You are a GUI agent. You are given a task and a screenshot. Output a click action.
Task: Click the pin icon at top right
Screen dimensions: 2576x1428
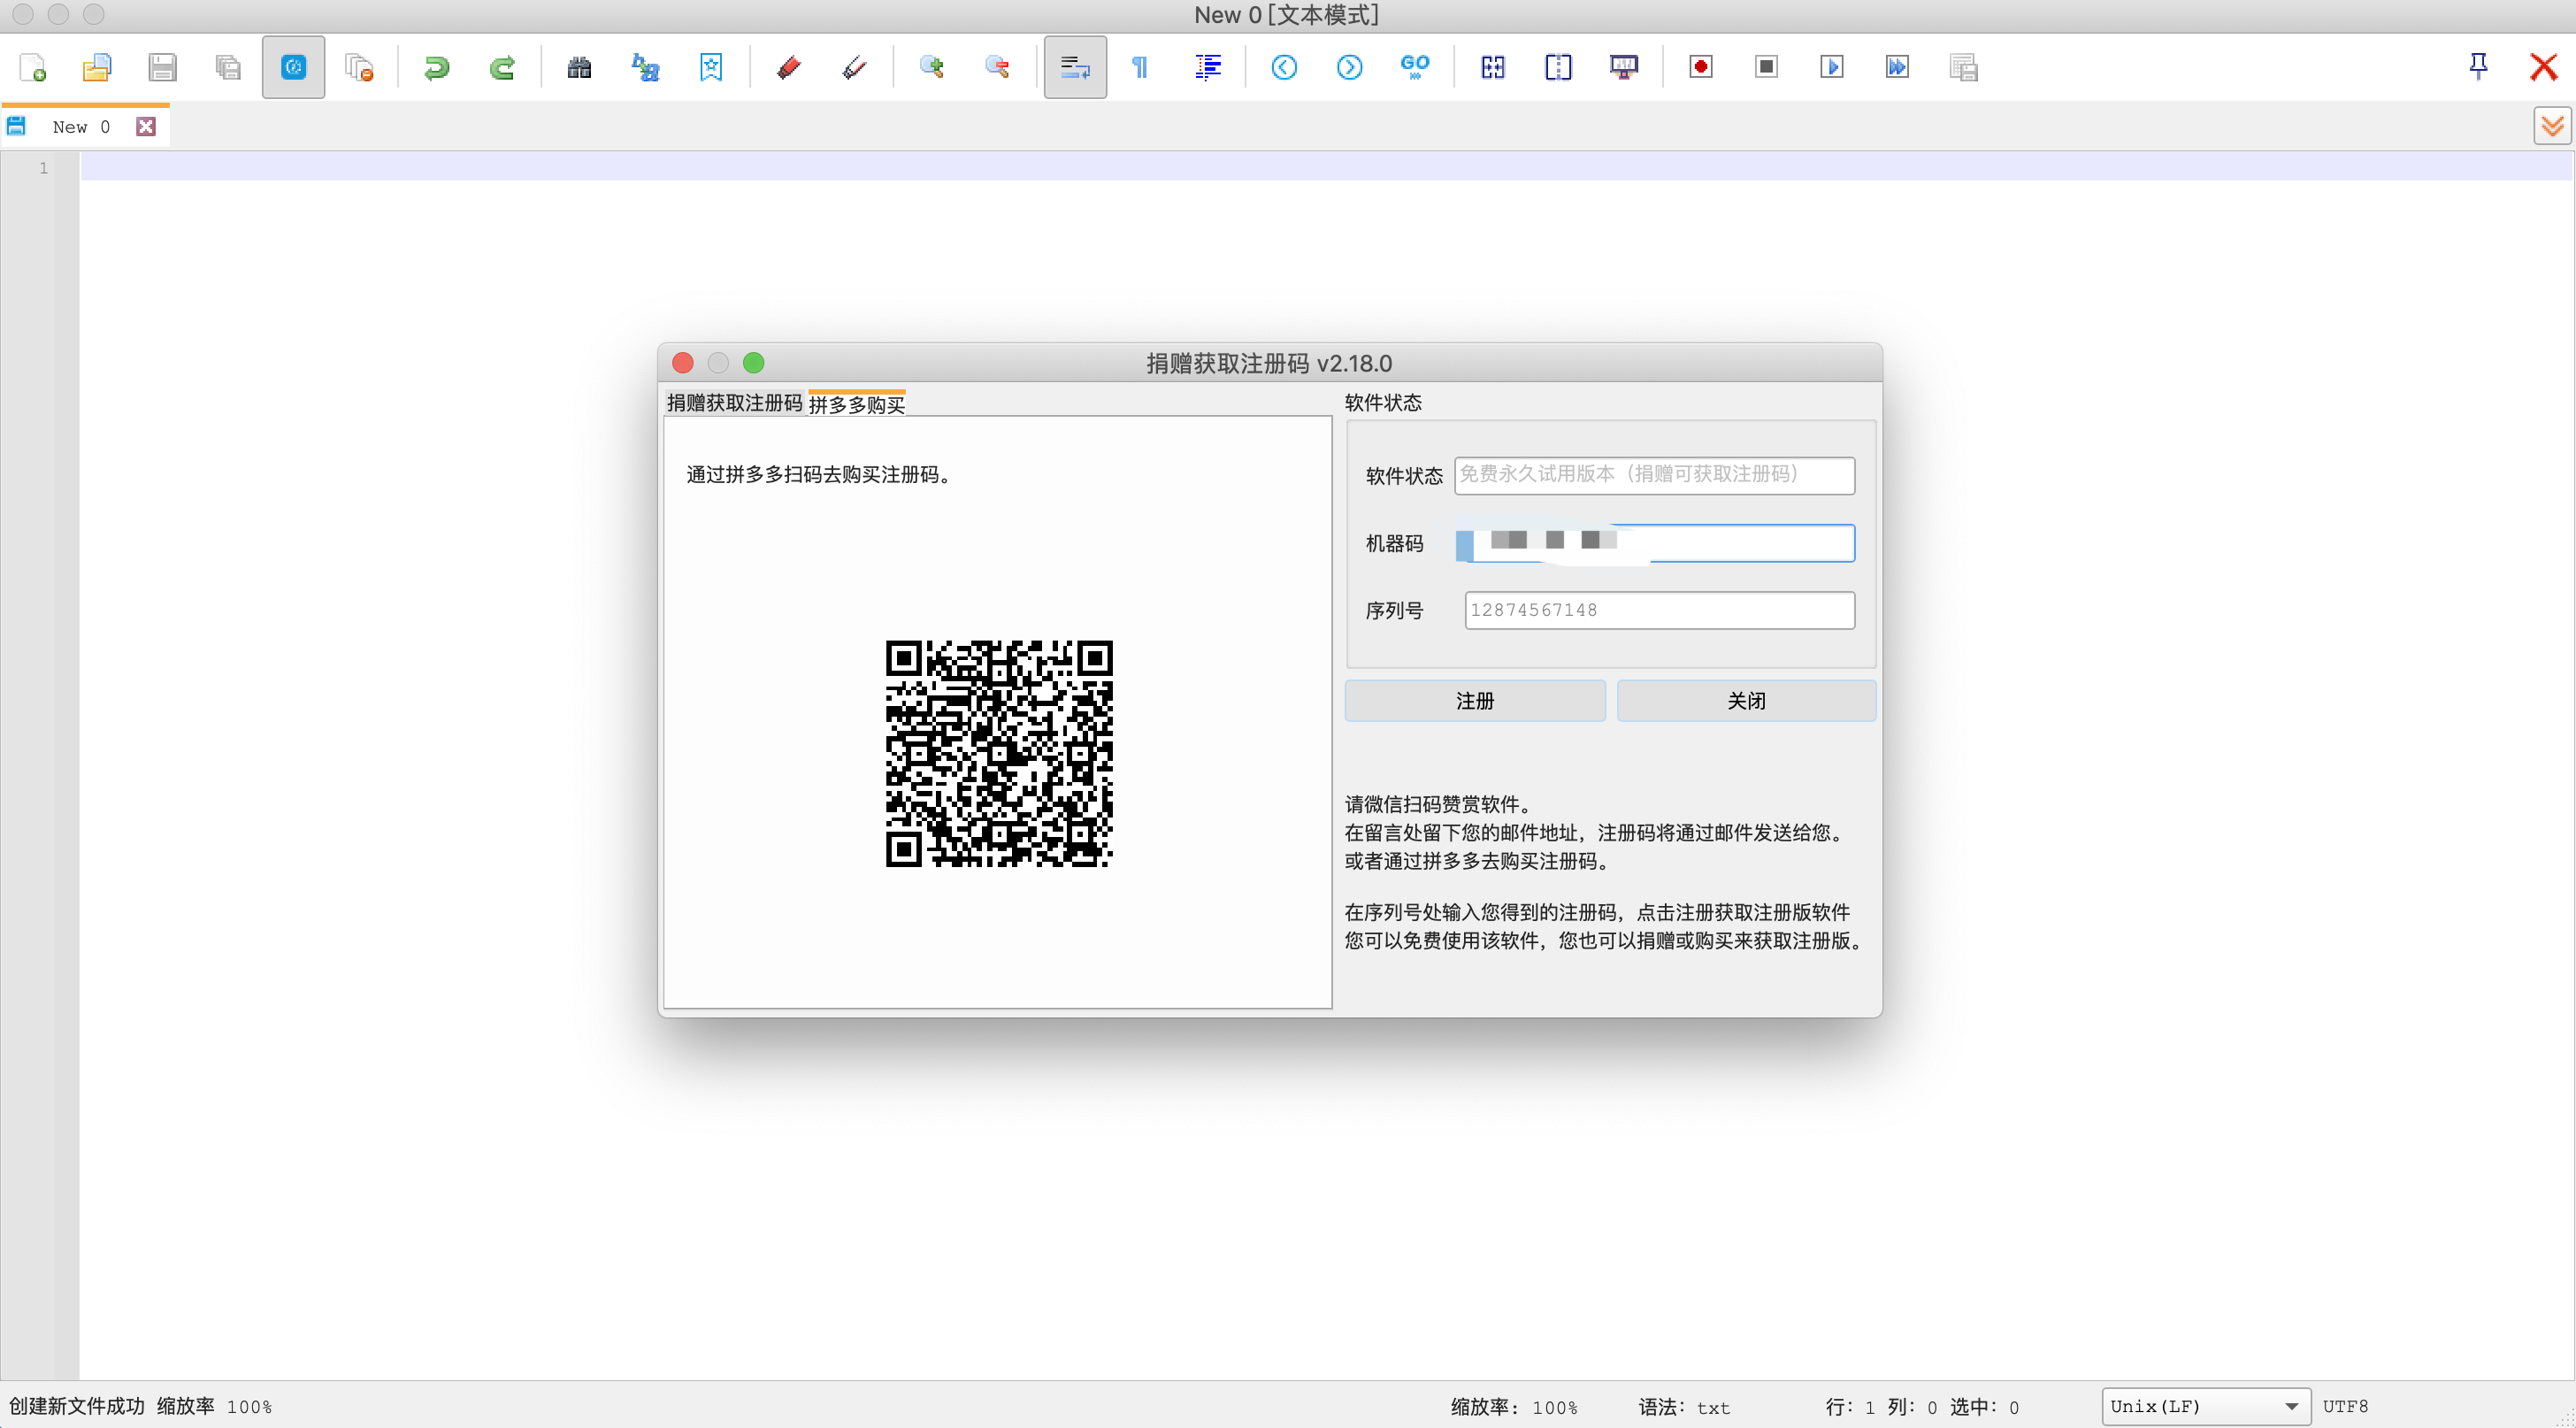point(2478,67)
